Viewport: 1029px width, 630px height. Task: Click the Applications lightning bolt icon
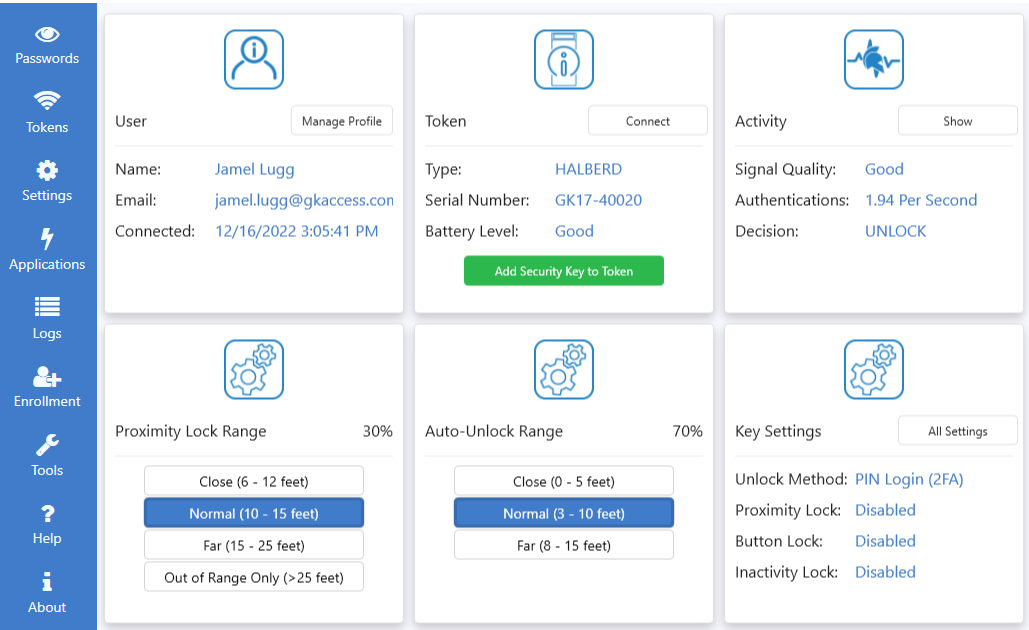[47, 237]
